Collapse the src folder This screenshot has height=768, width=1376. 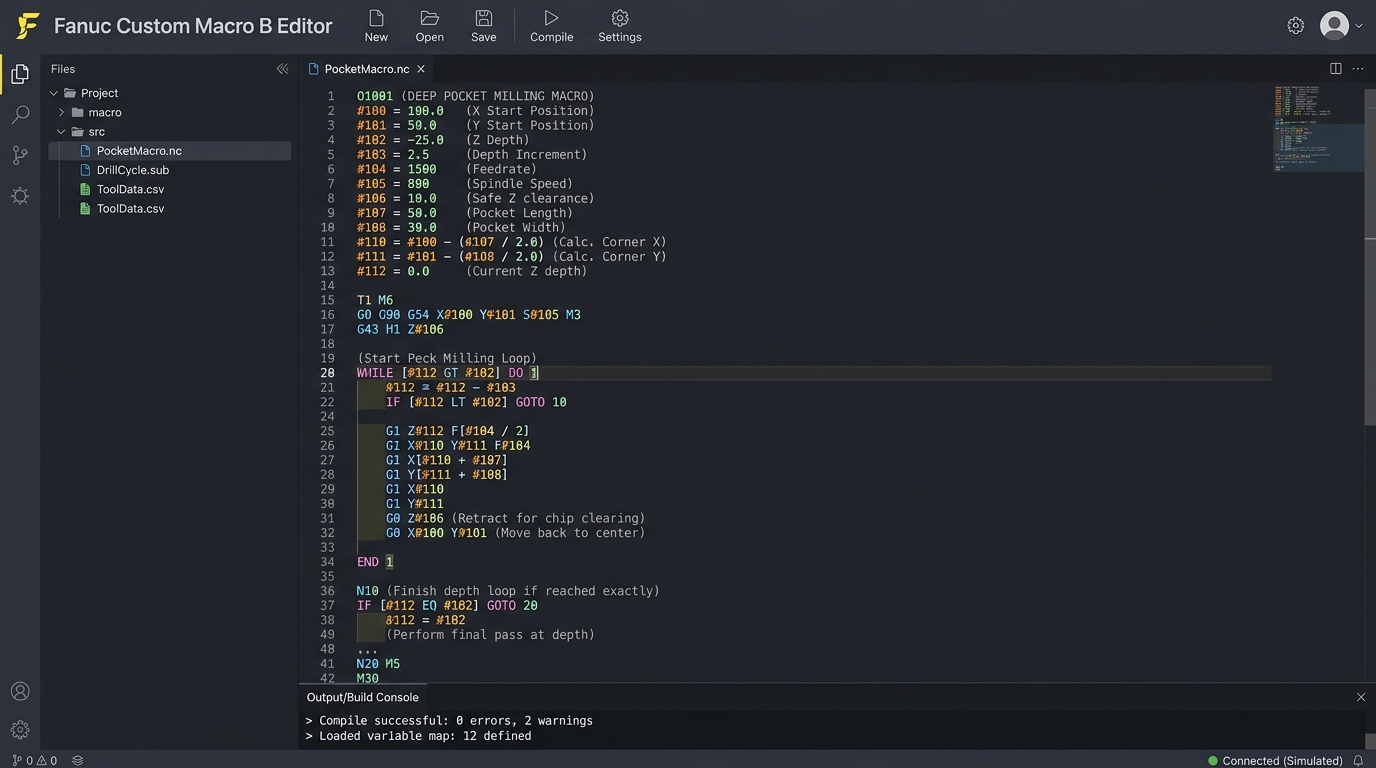point(61,131)
